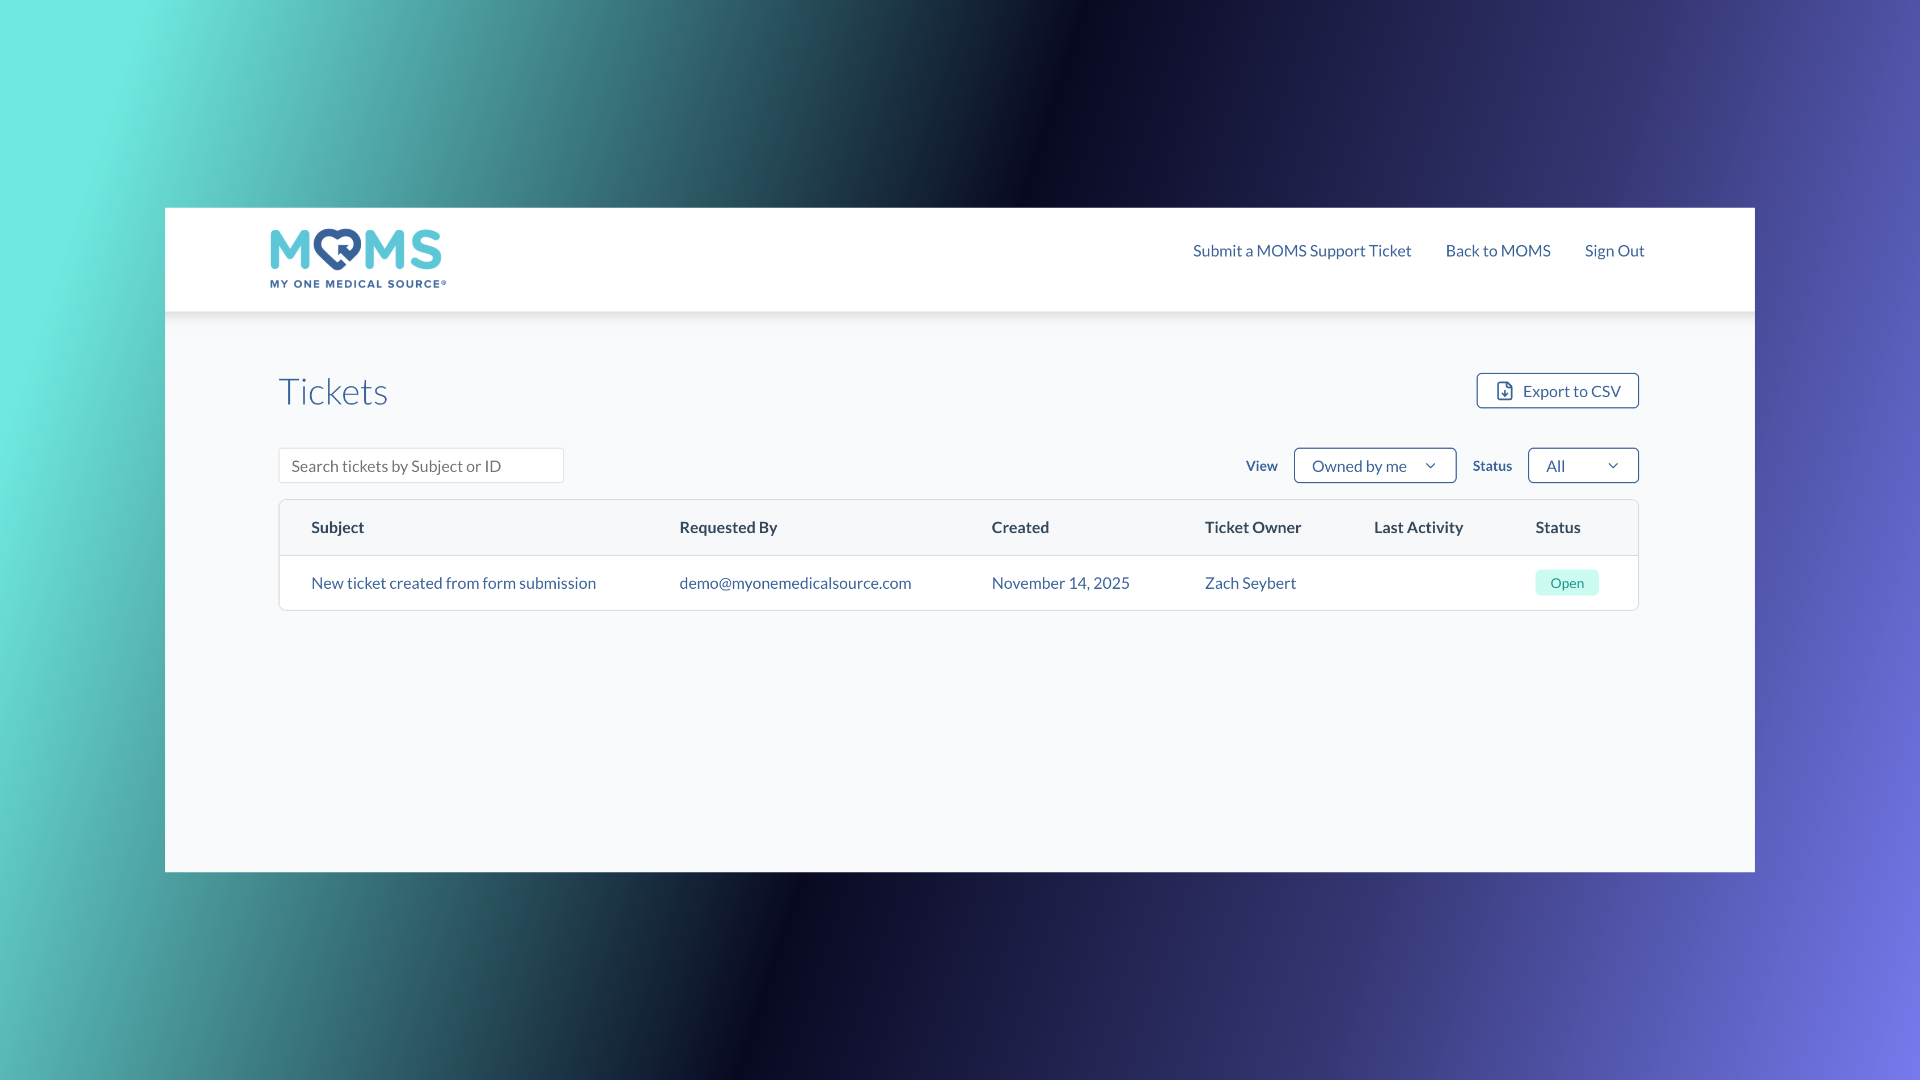Click the Export to CSV file icon
The height and width of the screenshot is (1080, 1920).
1504,391
